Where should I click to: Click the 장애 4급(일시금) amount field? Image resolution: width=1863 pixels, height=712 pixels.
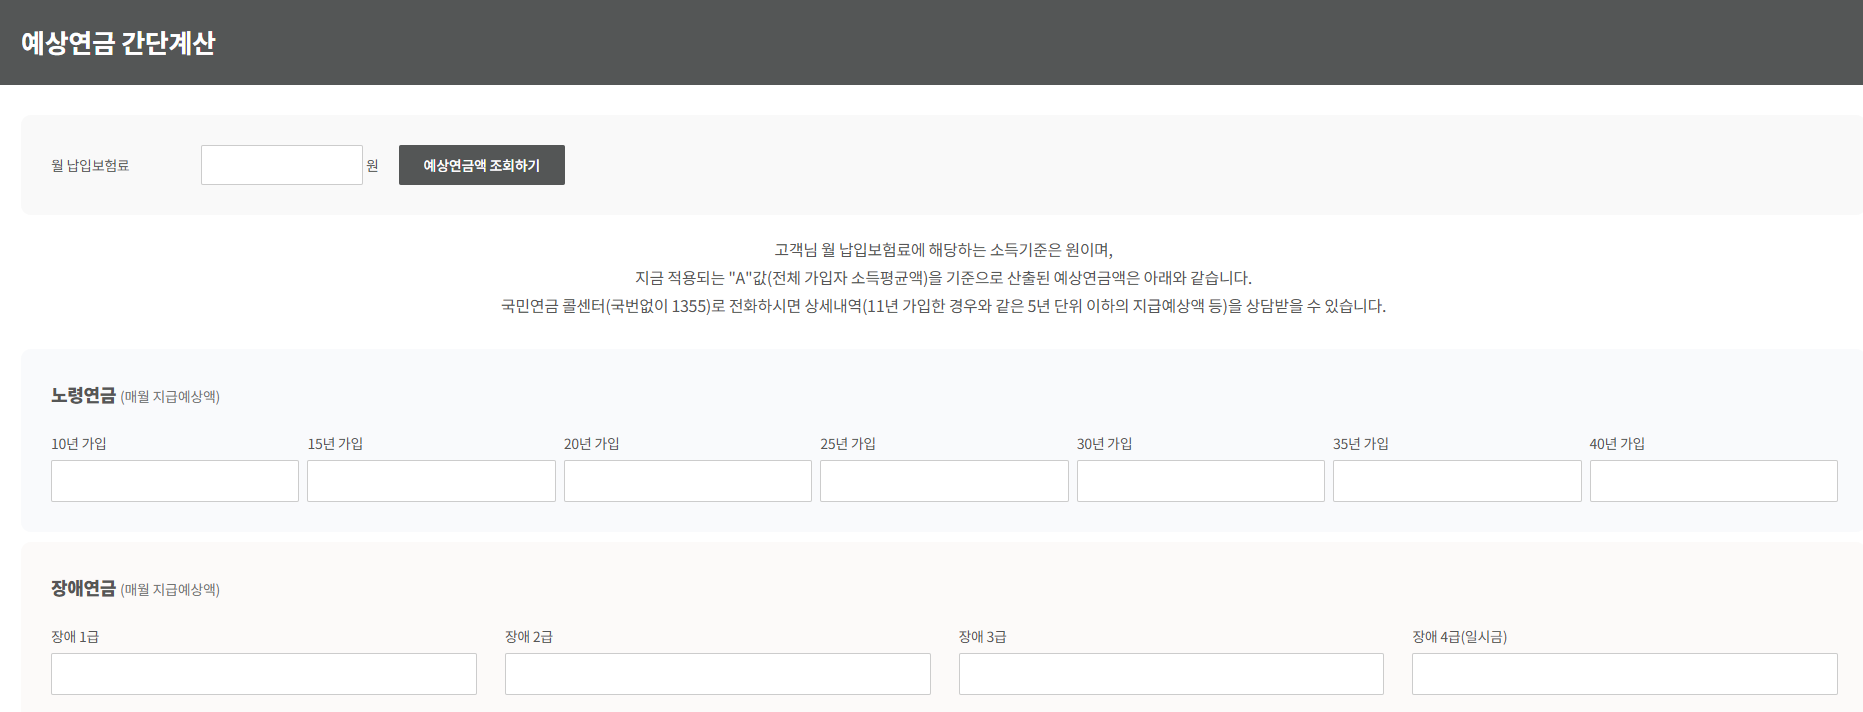coord(1625,674)
